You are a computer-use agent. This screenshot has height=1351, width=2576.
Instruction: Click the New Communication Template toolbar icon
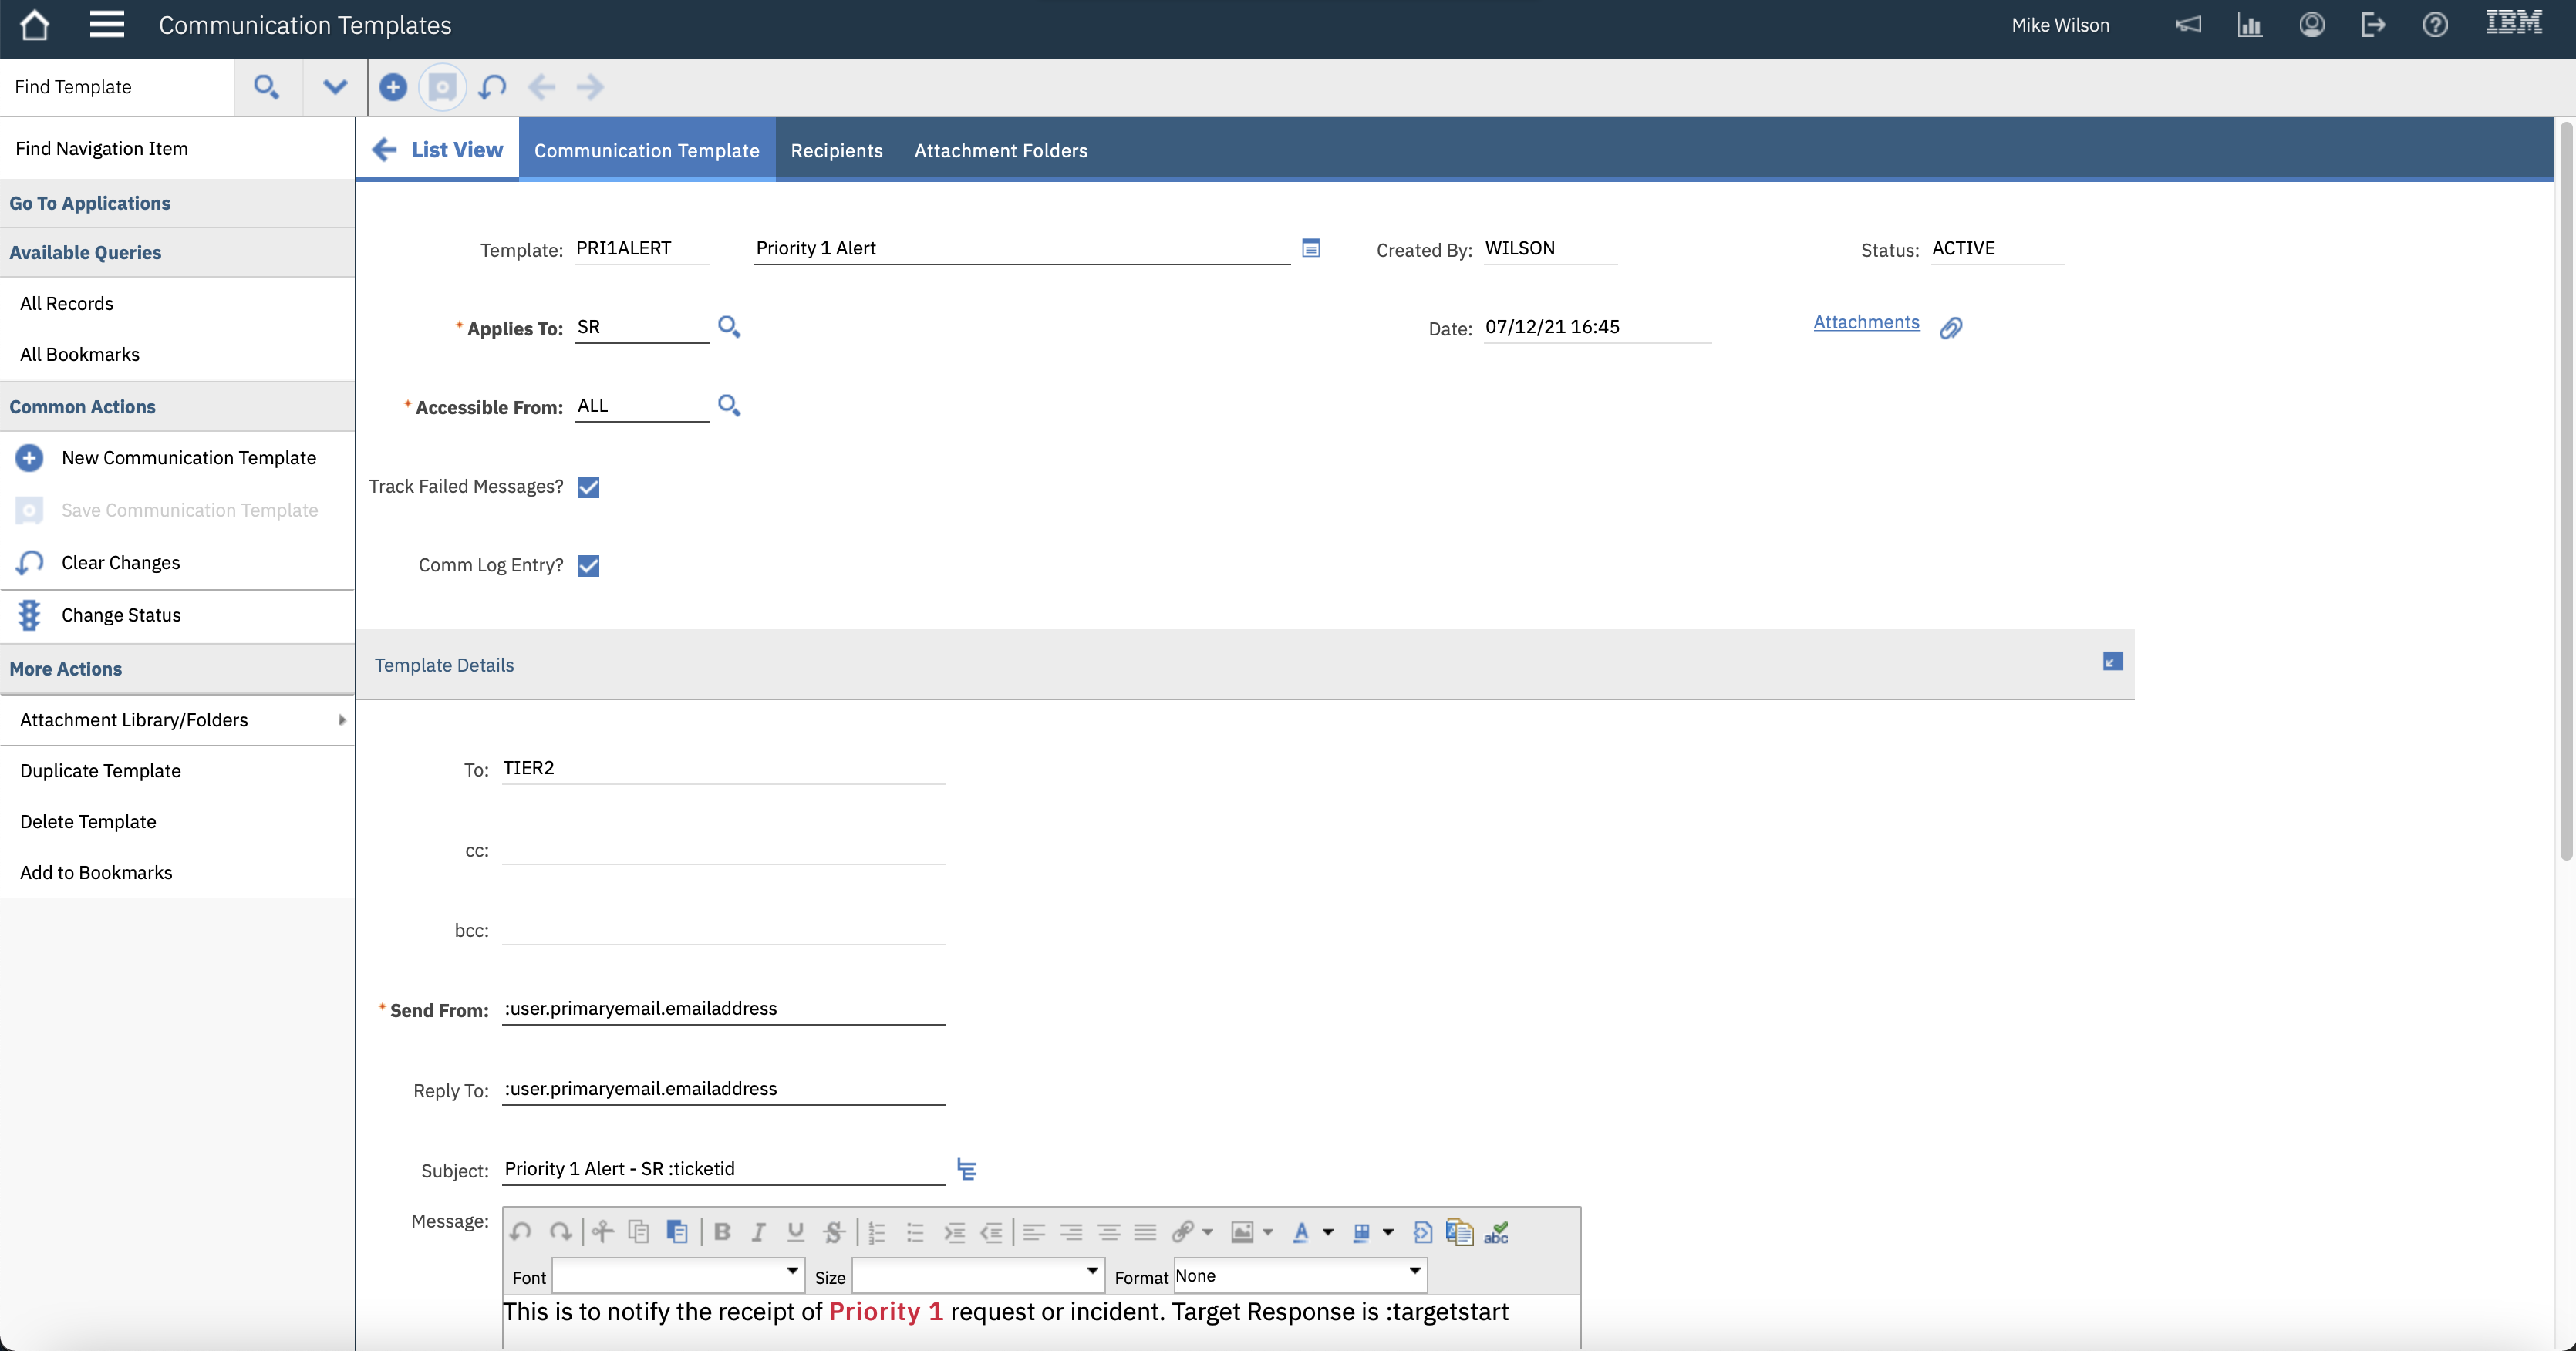pos(393,87)
